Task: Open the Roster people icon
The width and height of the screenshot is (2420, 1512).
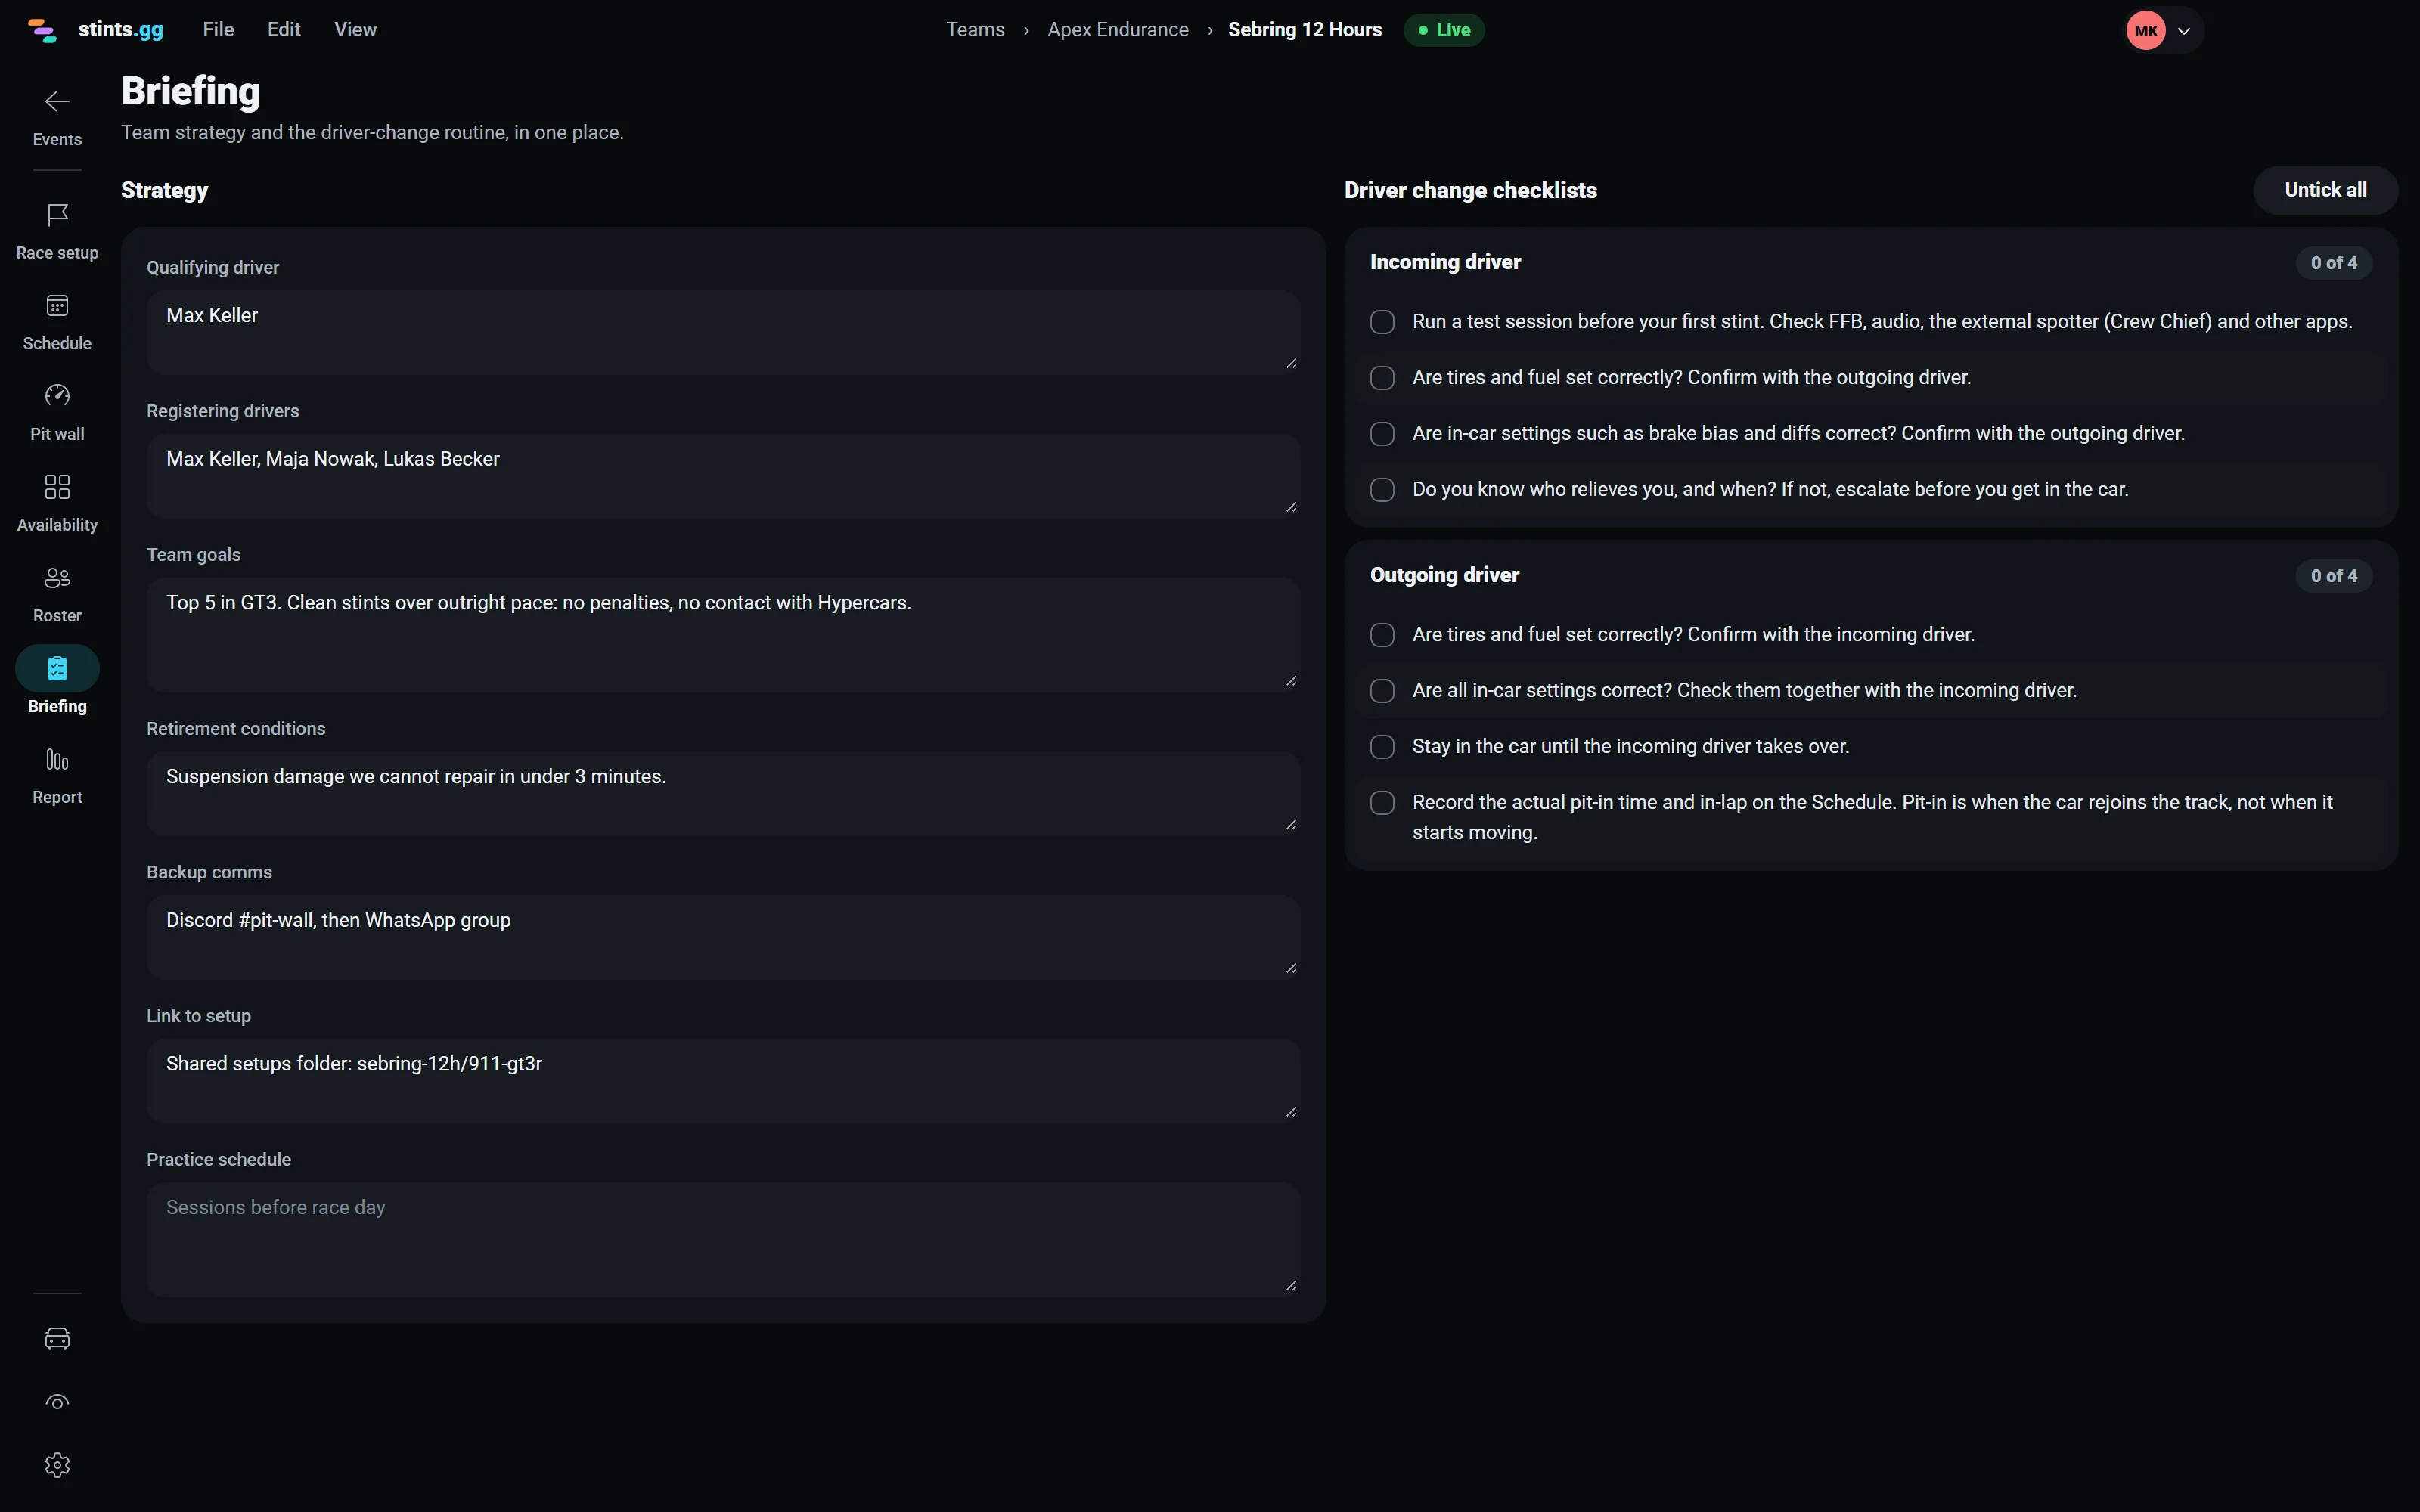Action: click(x=57, y=577)
